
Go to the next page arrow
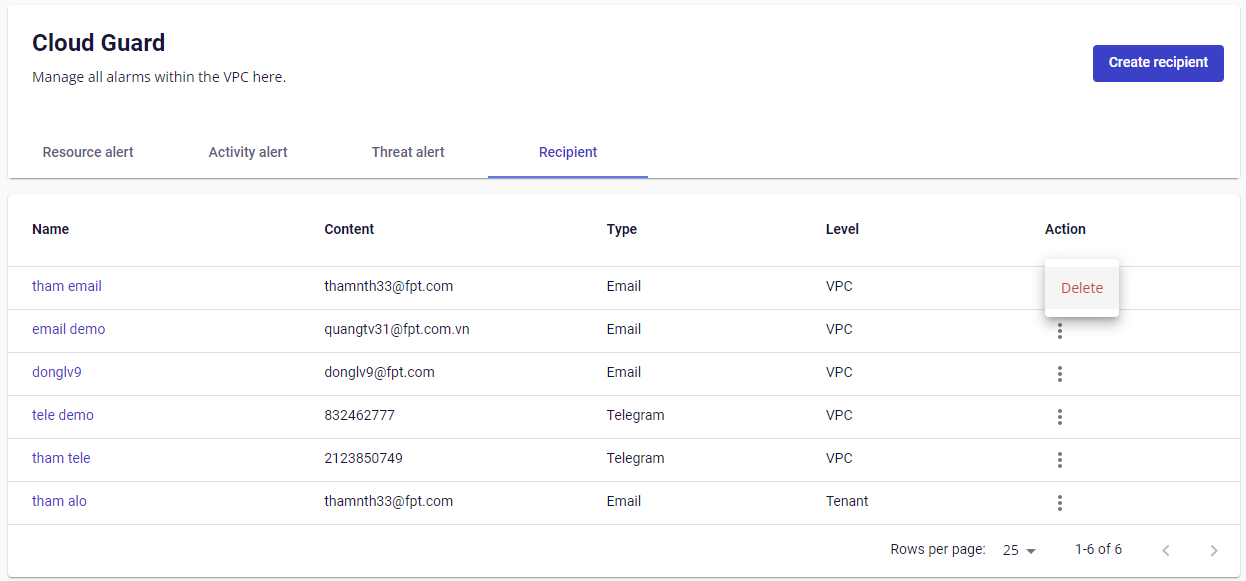(x=1213, y=550)
